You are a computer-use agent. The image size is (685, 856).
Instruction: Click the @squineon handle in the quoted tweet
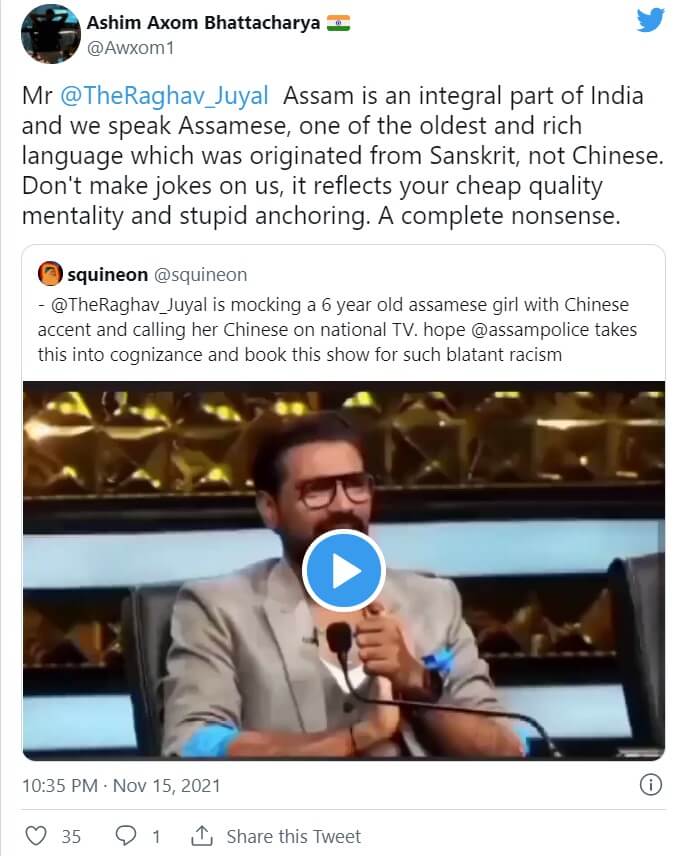point(200,275)
